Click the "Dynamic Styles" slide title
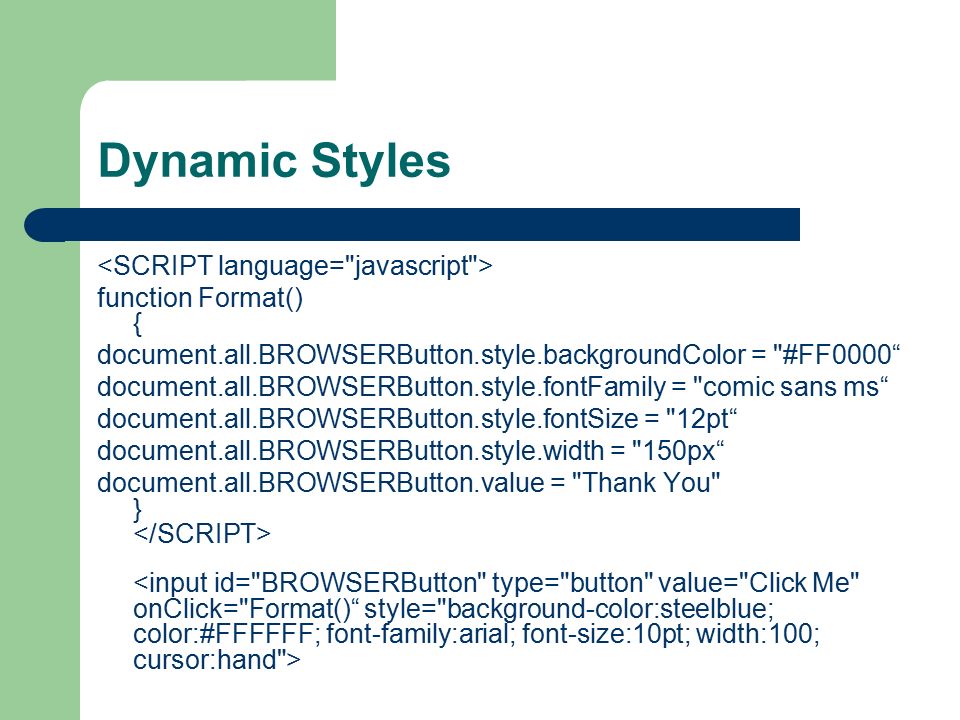 (274, 162)
